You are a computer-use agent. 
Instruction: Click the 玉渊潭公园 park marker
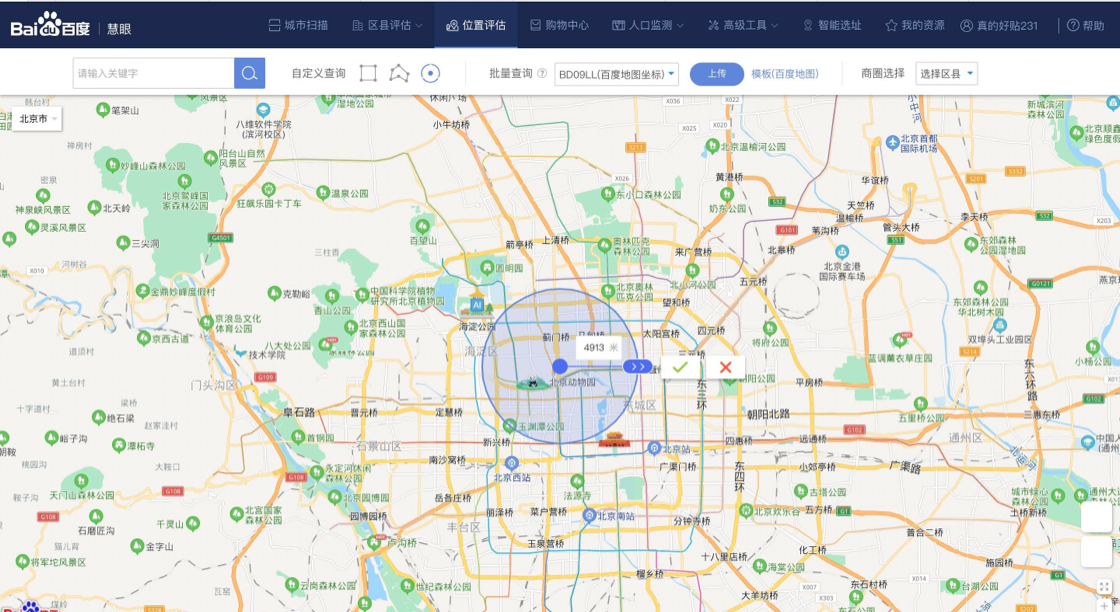pyautogui.click(x=509, y=426)
